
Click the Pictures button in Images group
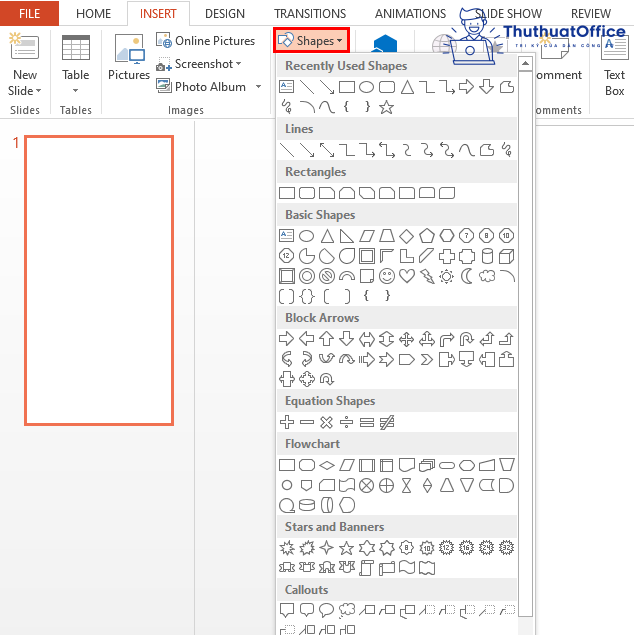[x=129, y=60]
